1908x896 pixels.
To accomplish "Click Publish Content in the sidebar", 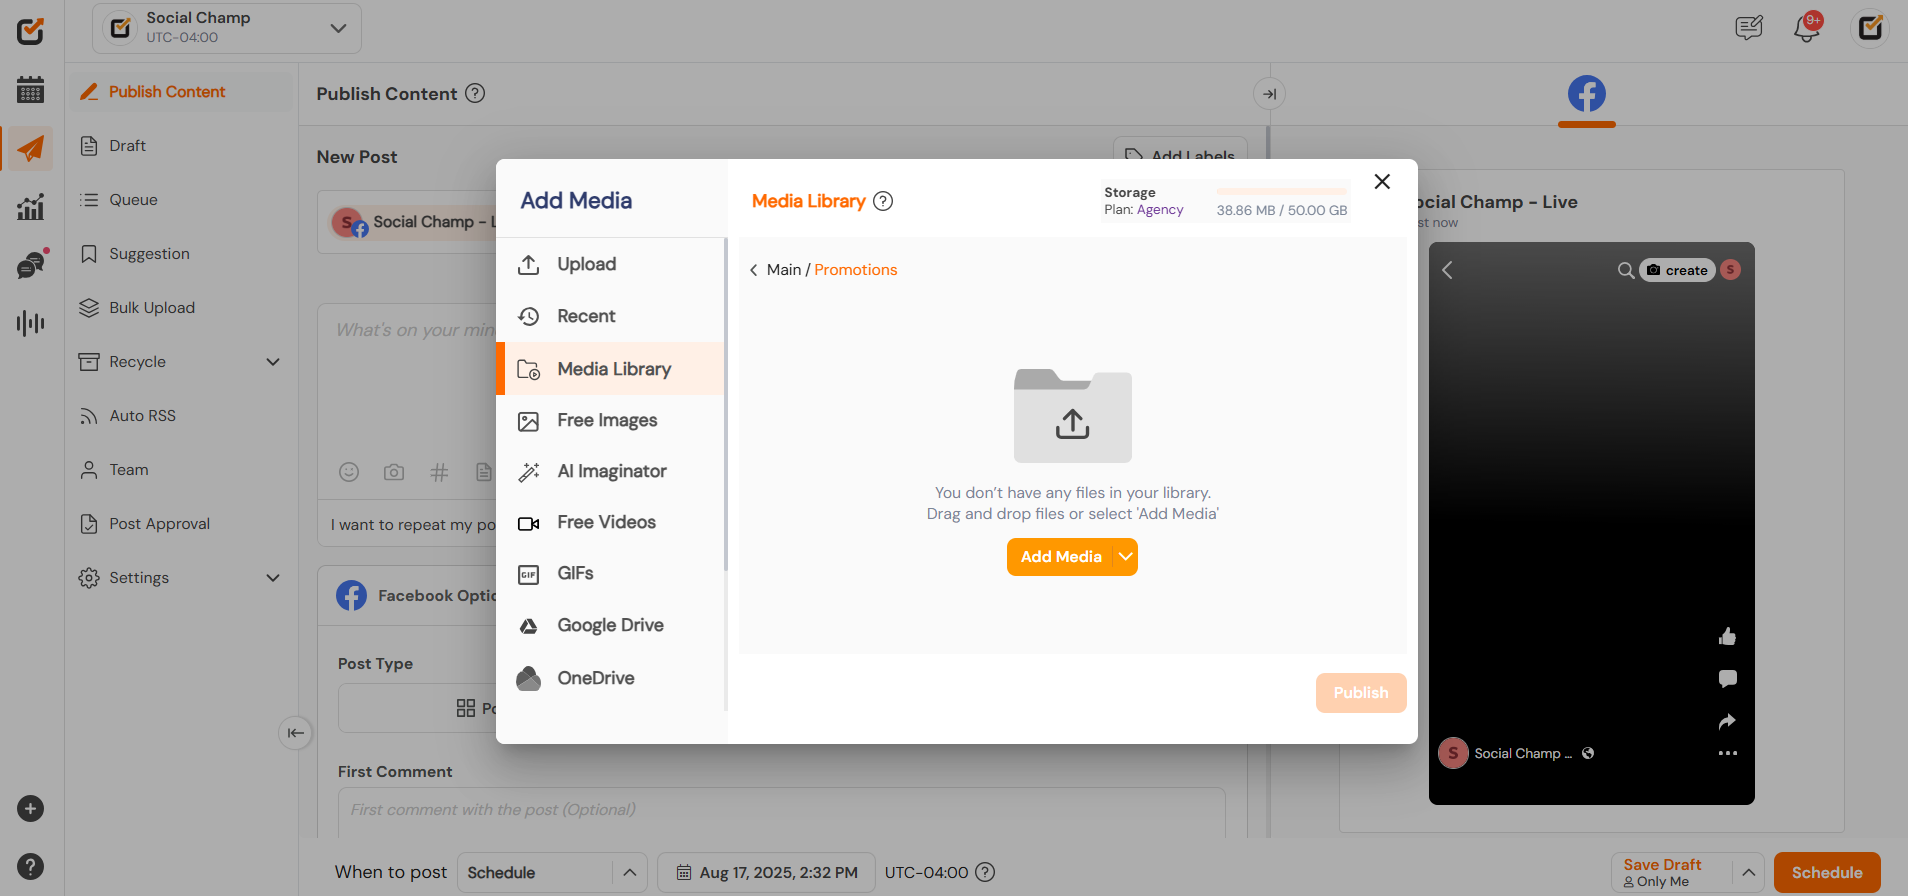I will coord(181,92).
